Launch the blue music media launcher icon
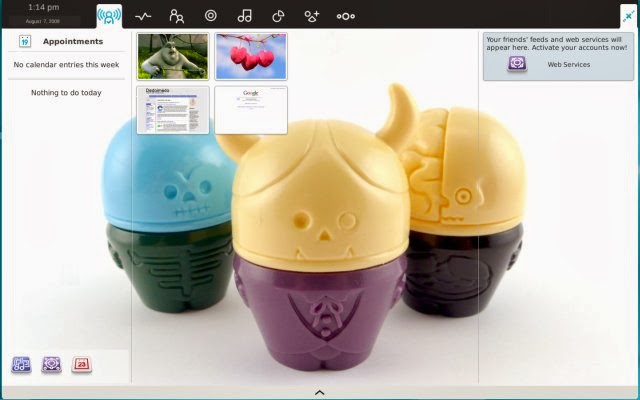 [x=21, y=364]
